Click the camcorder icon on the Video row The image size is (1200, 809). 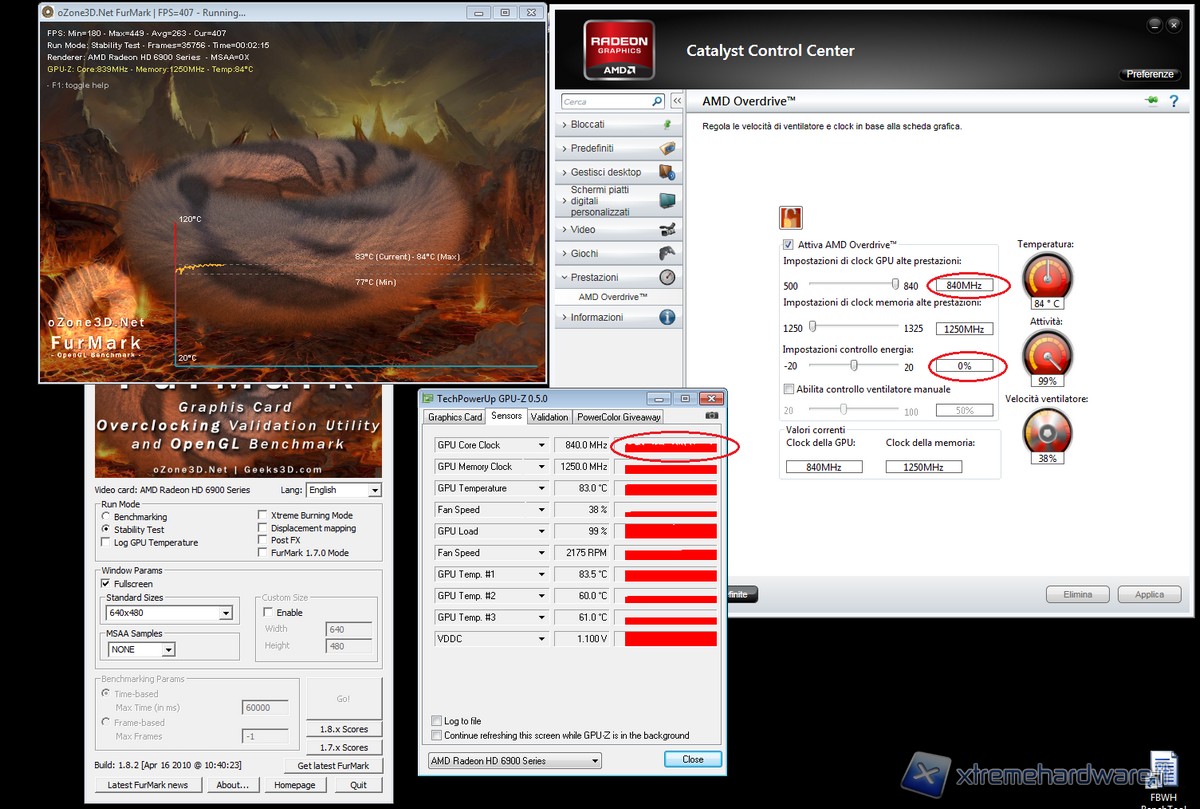[667, 229]
